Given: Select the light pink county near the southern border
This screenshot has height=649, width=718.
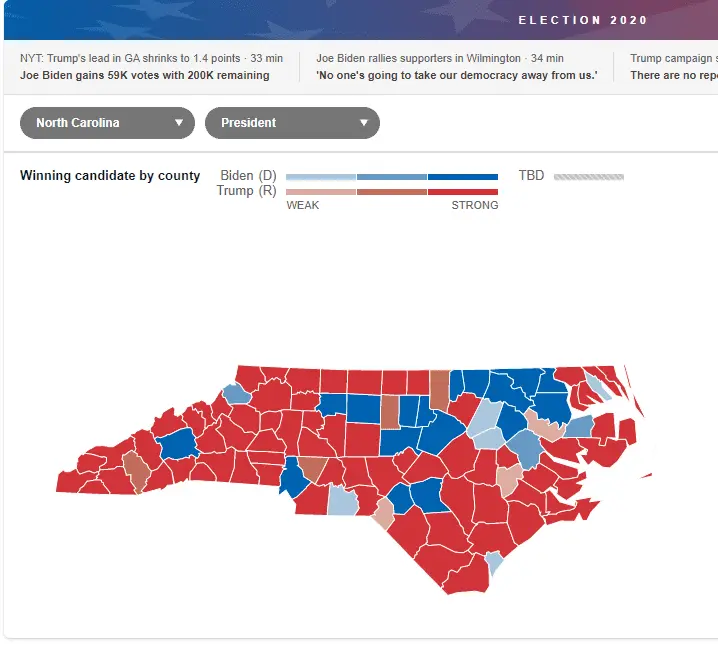Looking at the screenshot, I should coord(384,514).
